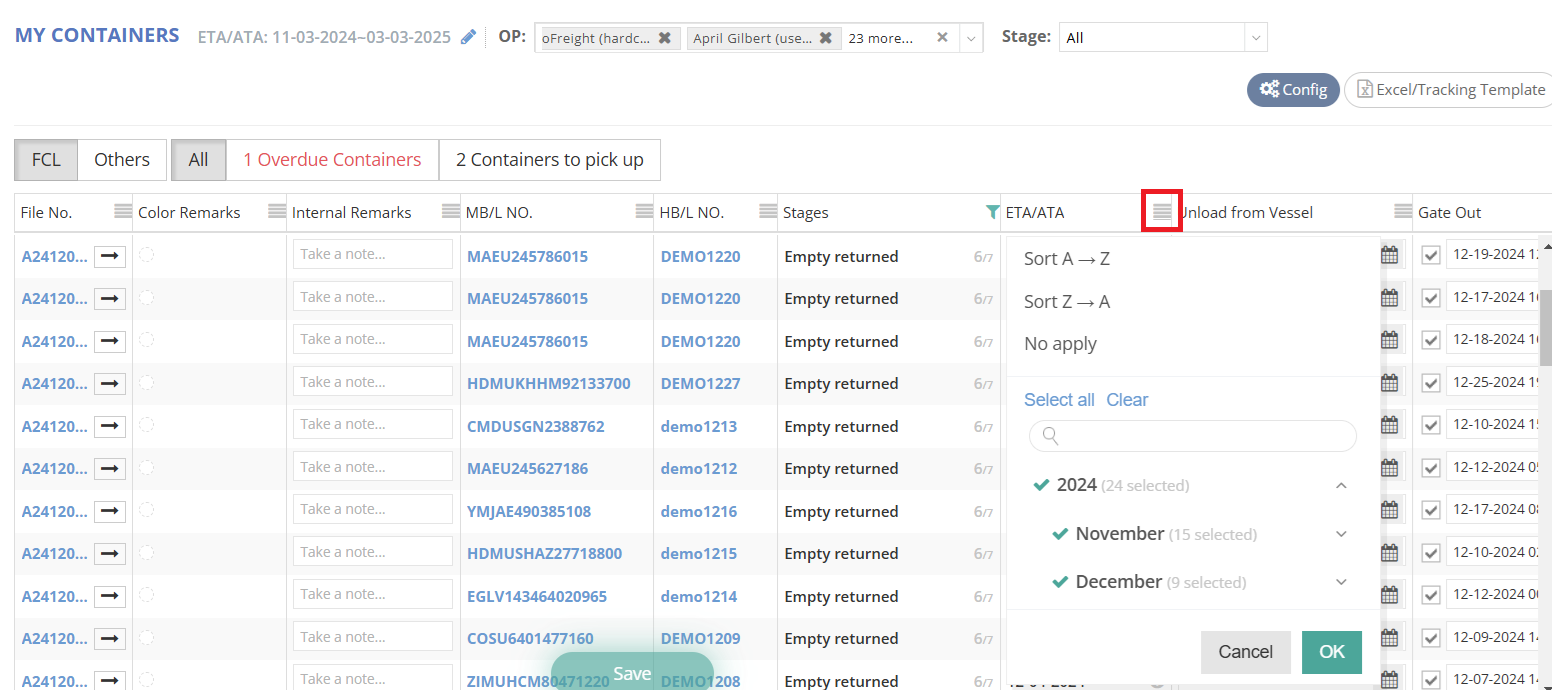Expand the December month filter group
This screenshot has width=1552, height=690.
point(1341,582)
